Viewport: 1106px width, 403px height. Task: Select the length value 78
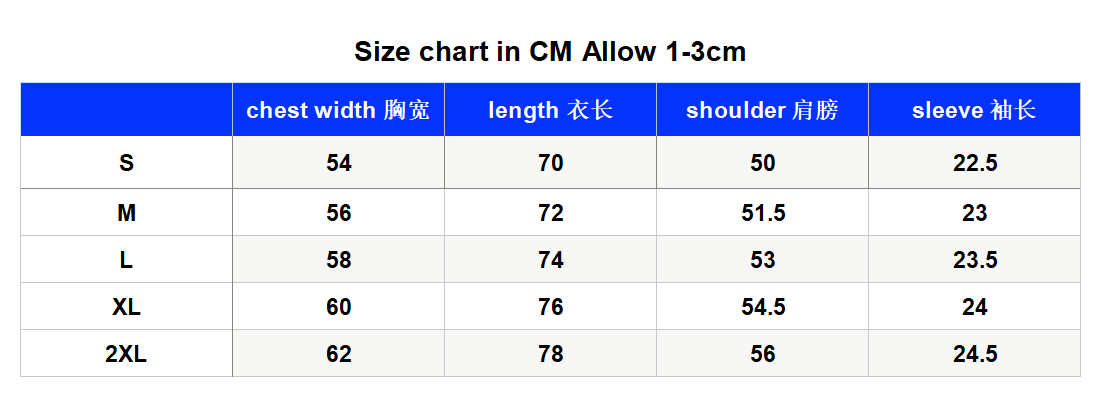(550, 354)
